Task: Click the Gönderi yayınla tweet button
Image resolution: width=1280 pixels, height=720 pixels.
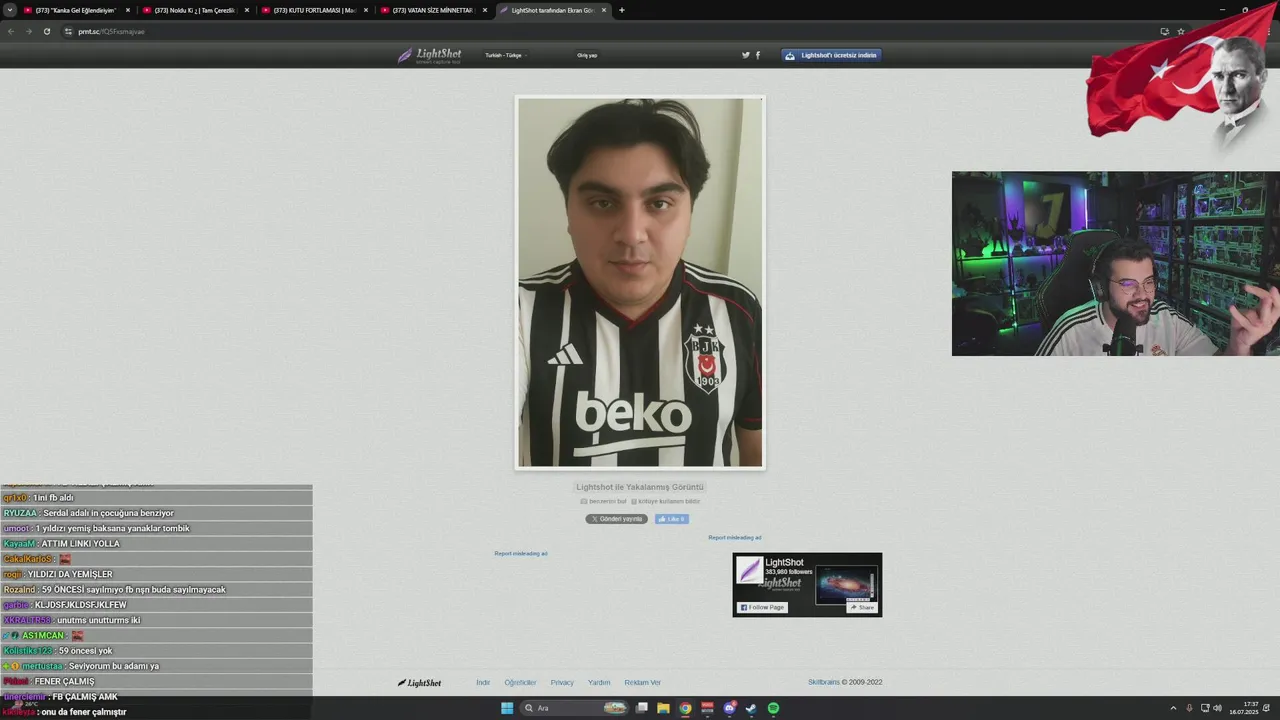Action: 616,519
